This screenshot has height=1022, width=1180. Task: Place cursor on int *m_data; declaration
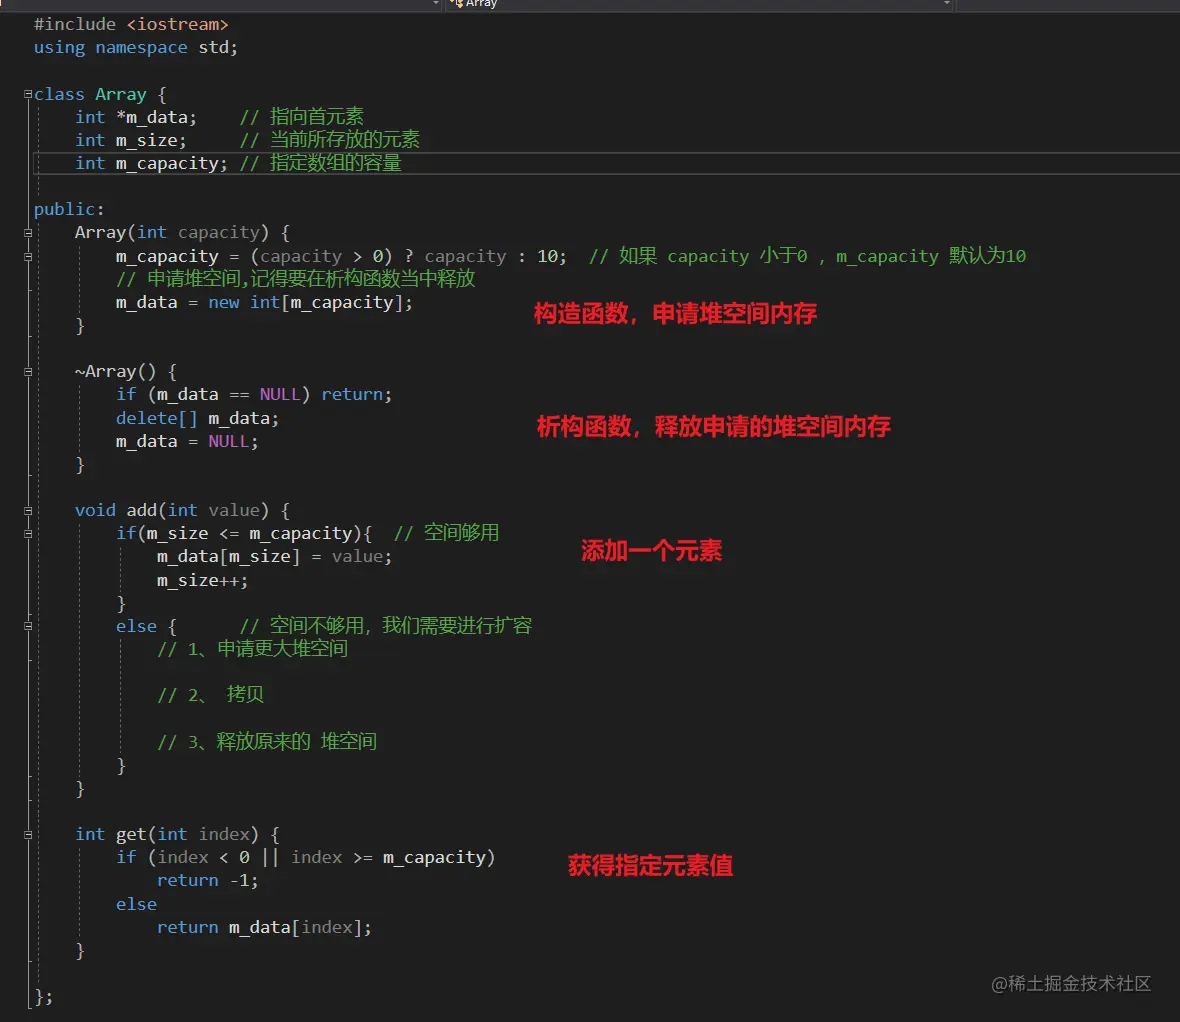135,117
